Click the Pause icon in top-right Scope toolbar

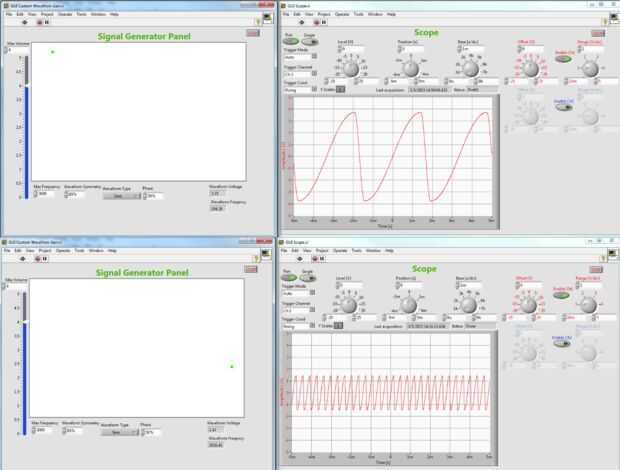(x=324, y=23)
